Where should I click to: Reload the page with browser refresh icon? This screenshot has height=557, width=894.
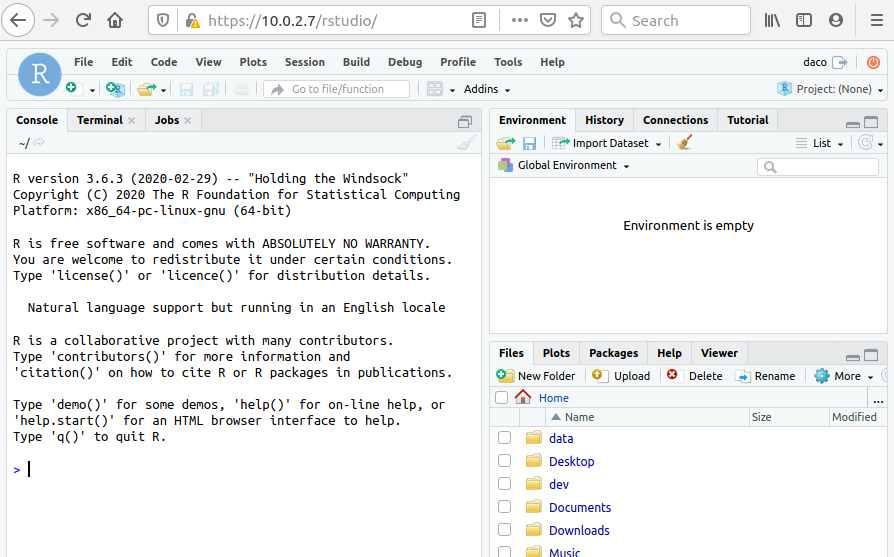[x=83, y=21]
